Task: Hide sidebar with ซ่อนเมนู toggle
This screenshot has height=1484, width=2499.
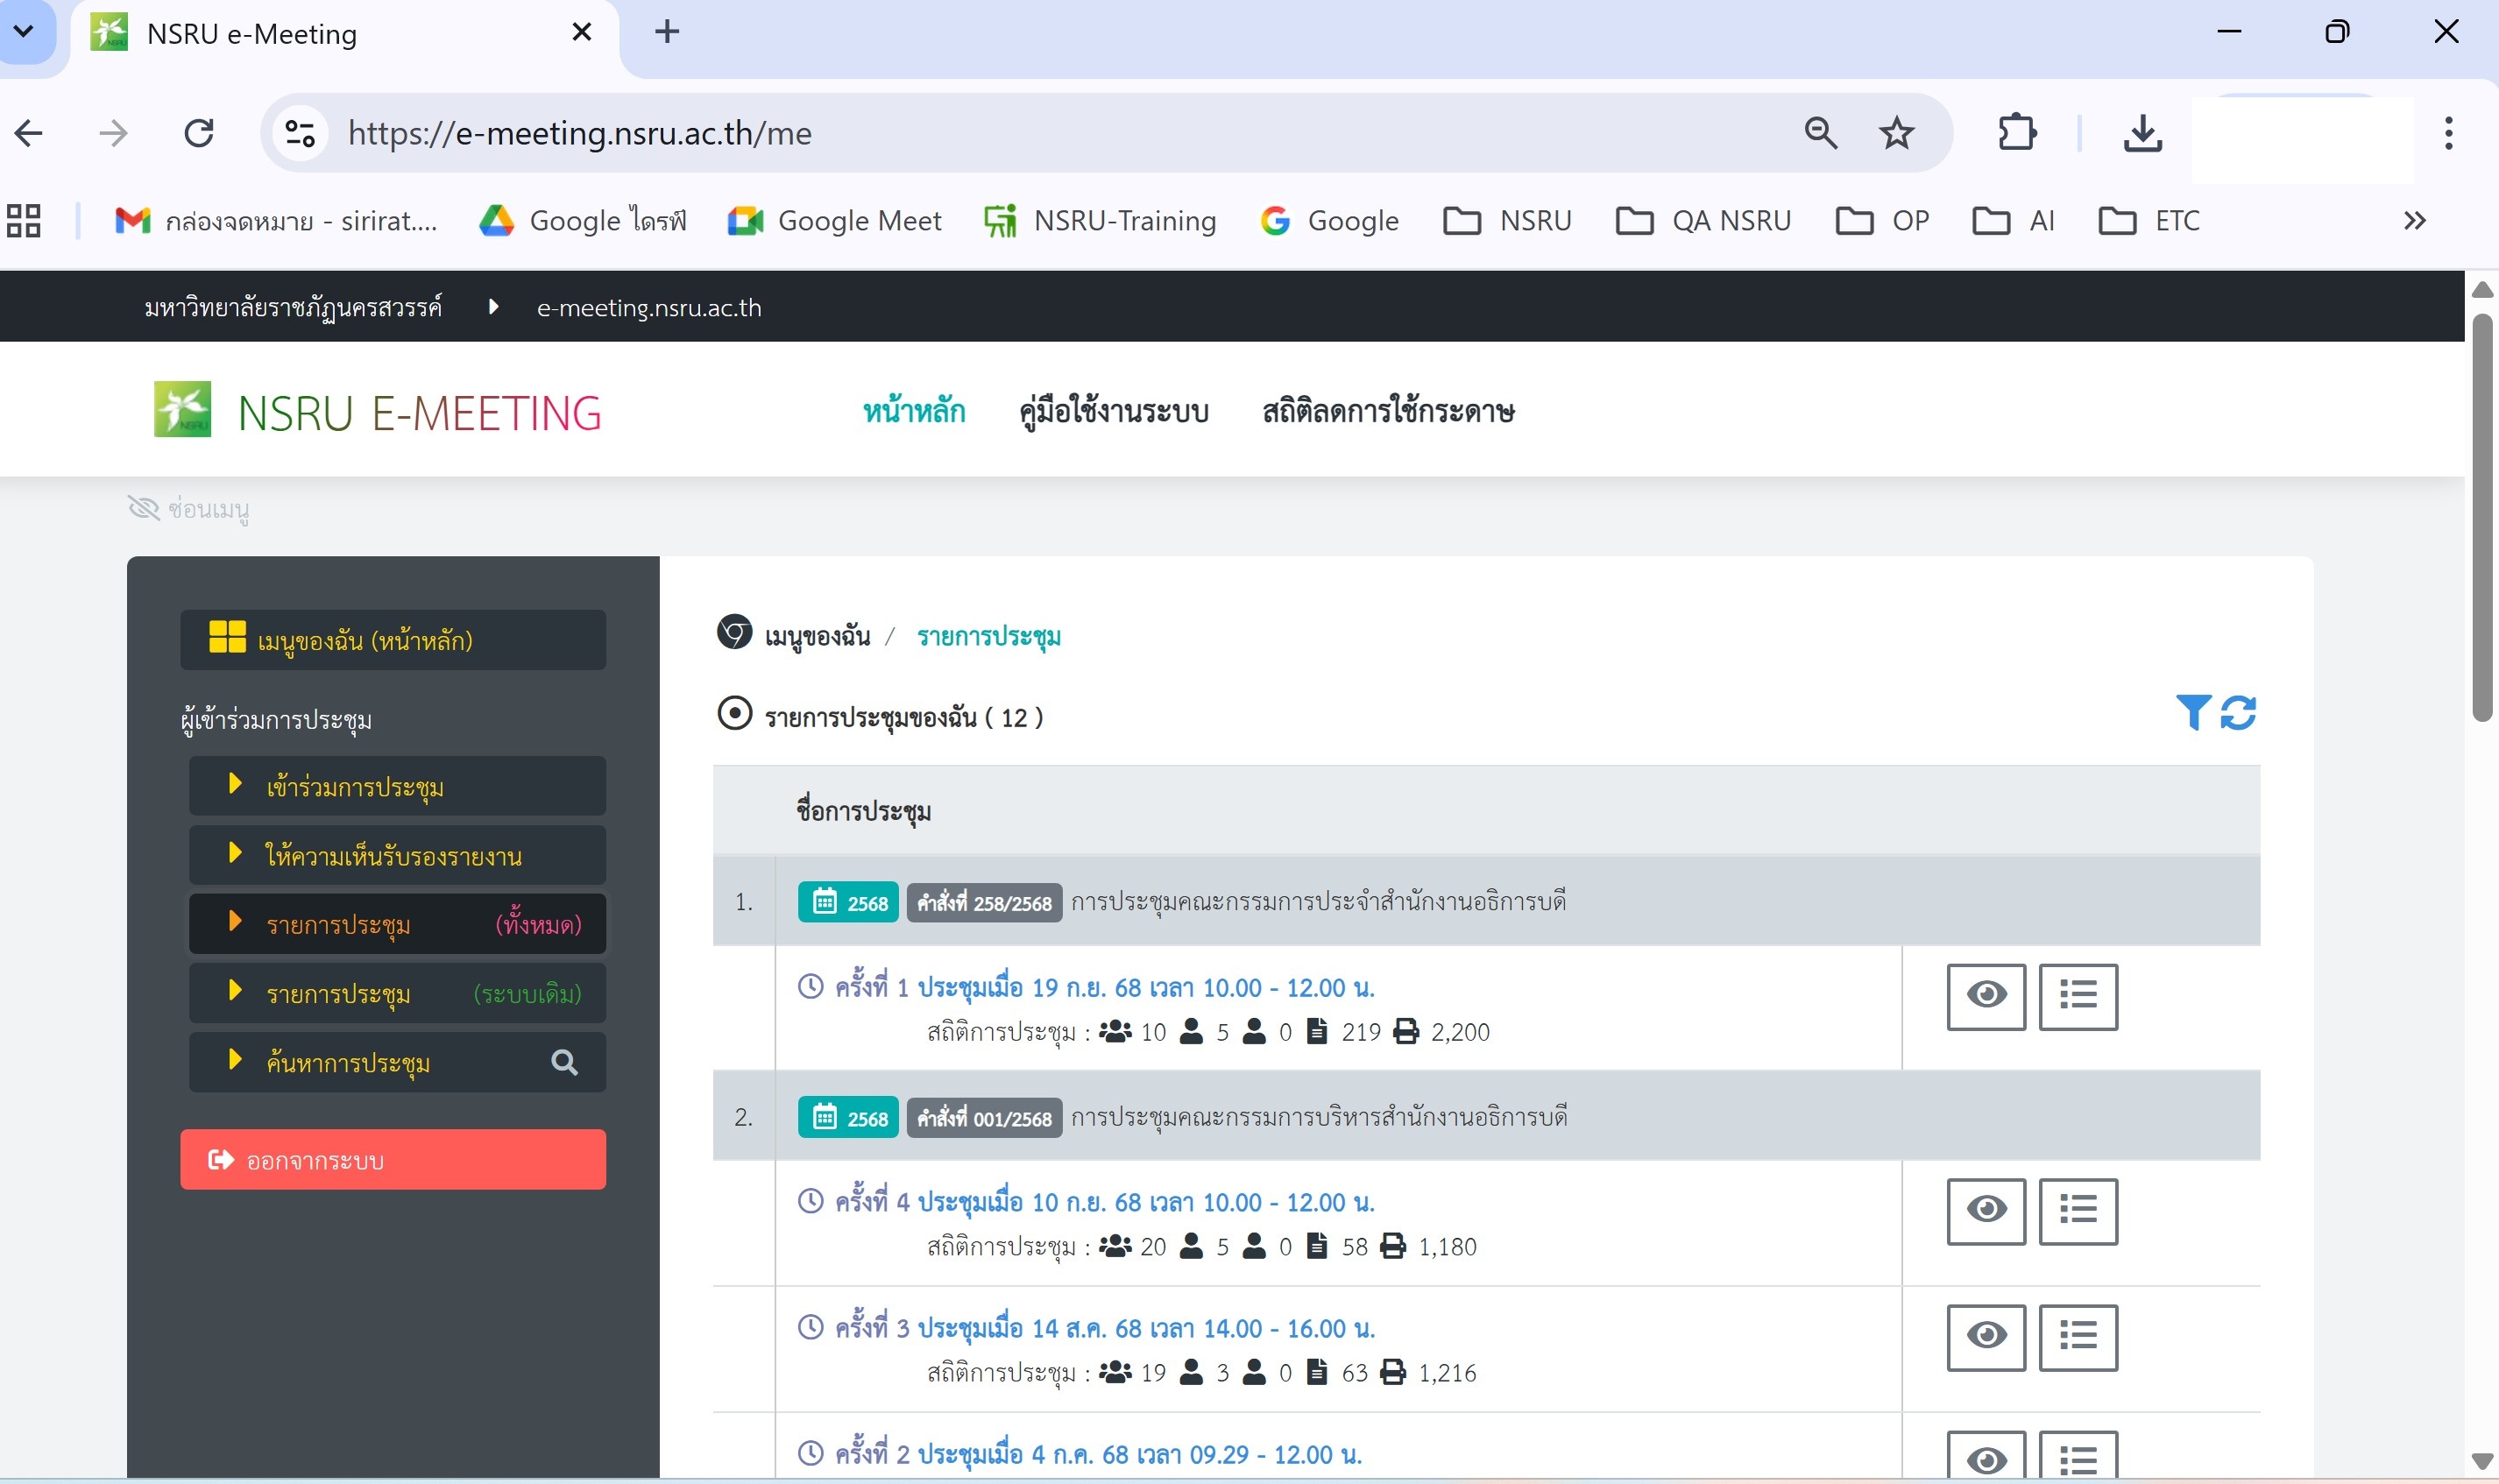Action: (189, 509)
